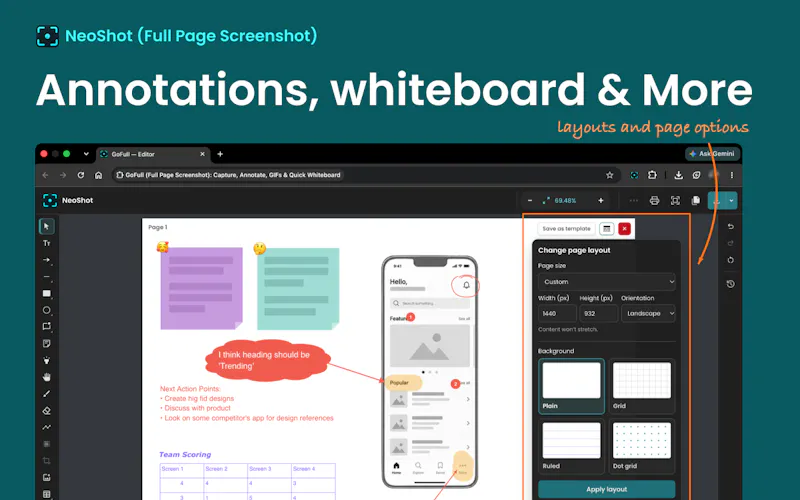Click the reset rotate icon
Screen dimensions: 800x500
[731, 260]
